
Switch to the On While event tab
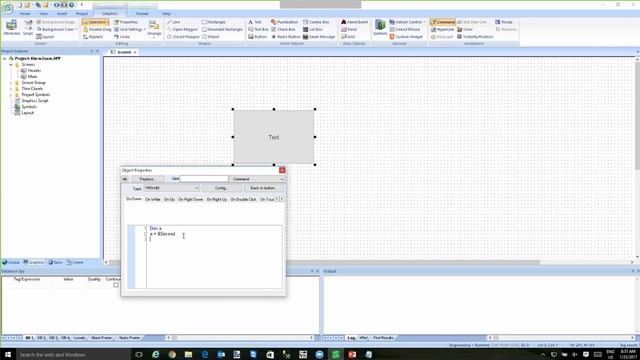tap(153, 199)
